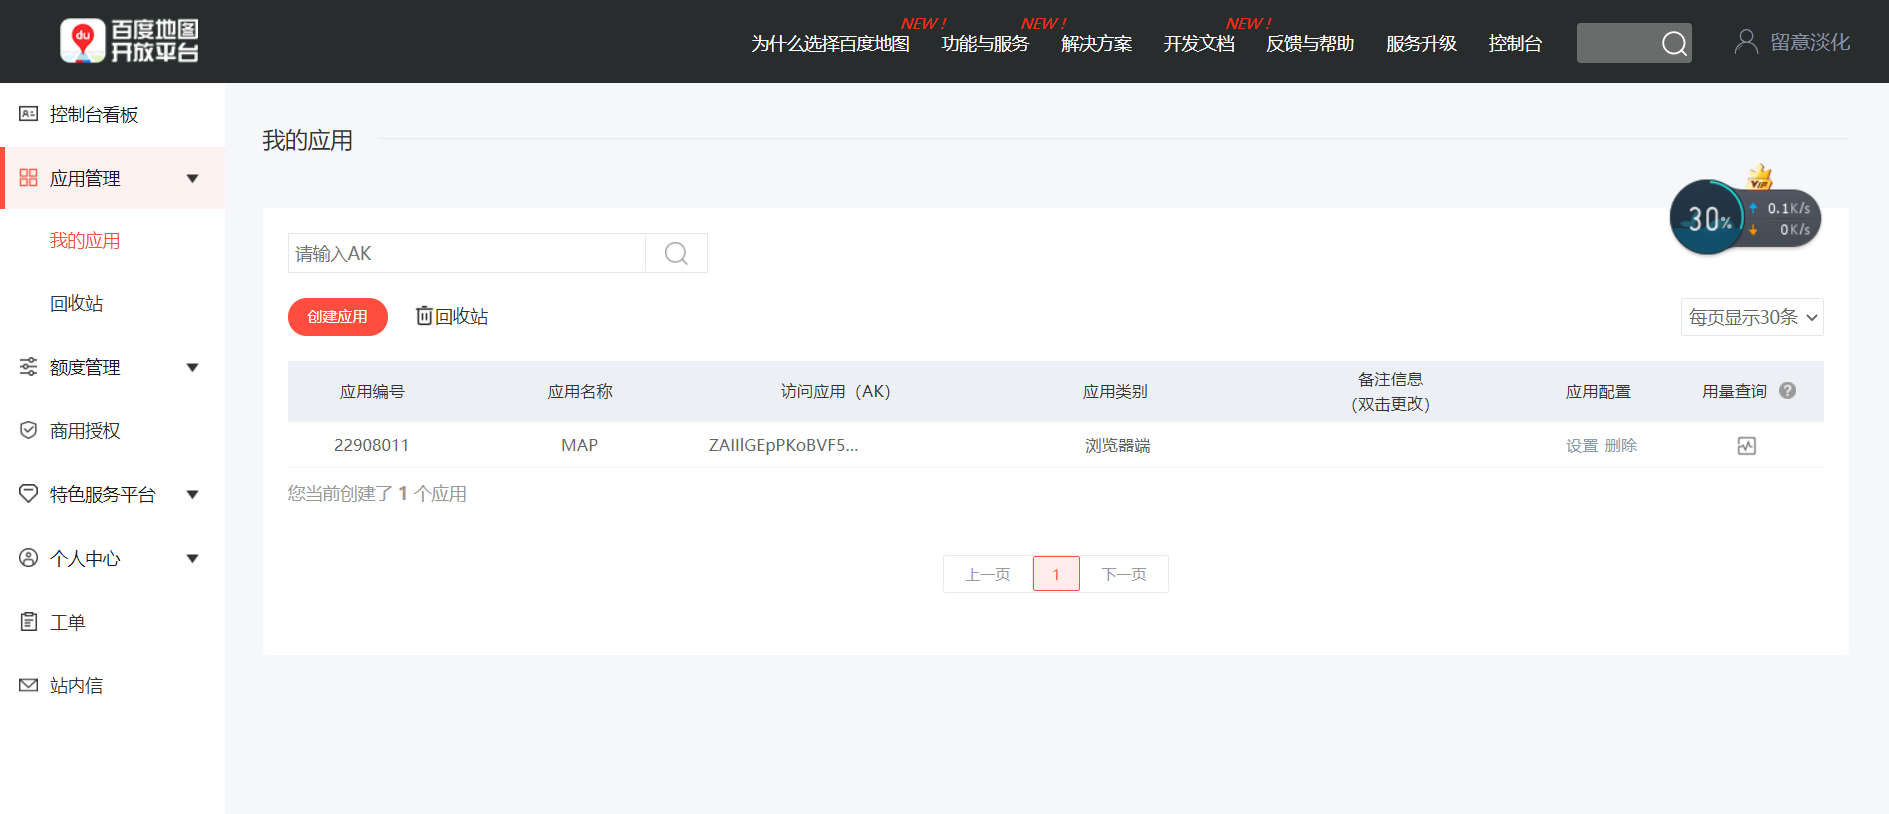Click the 商用授权 shield icon in sidebar
Image resolution: width=1889 pixels, height=814 pixels.
click(x=28, y=430)
